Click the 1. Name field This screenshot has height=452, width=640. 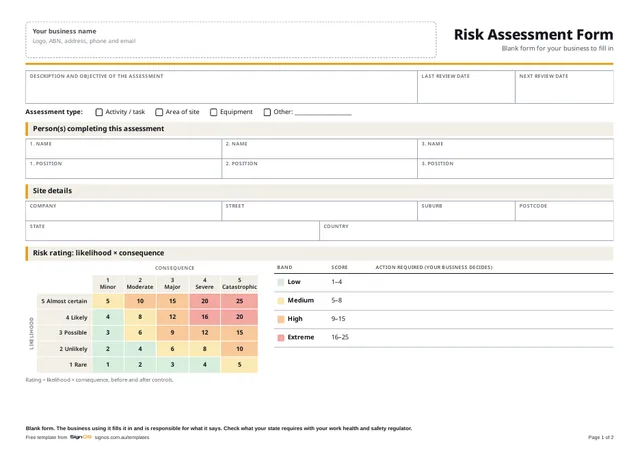click(123, 149)
